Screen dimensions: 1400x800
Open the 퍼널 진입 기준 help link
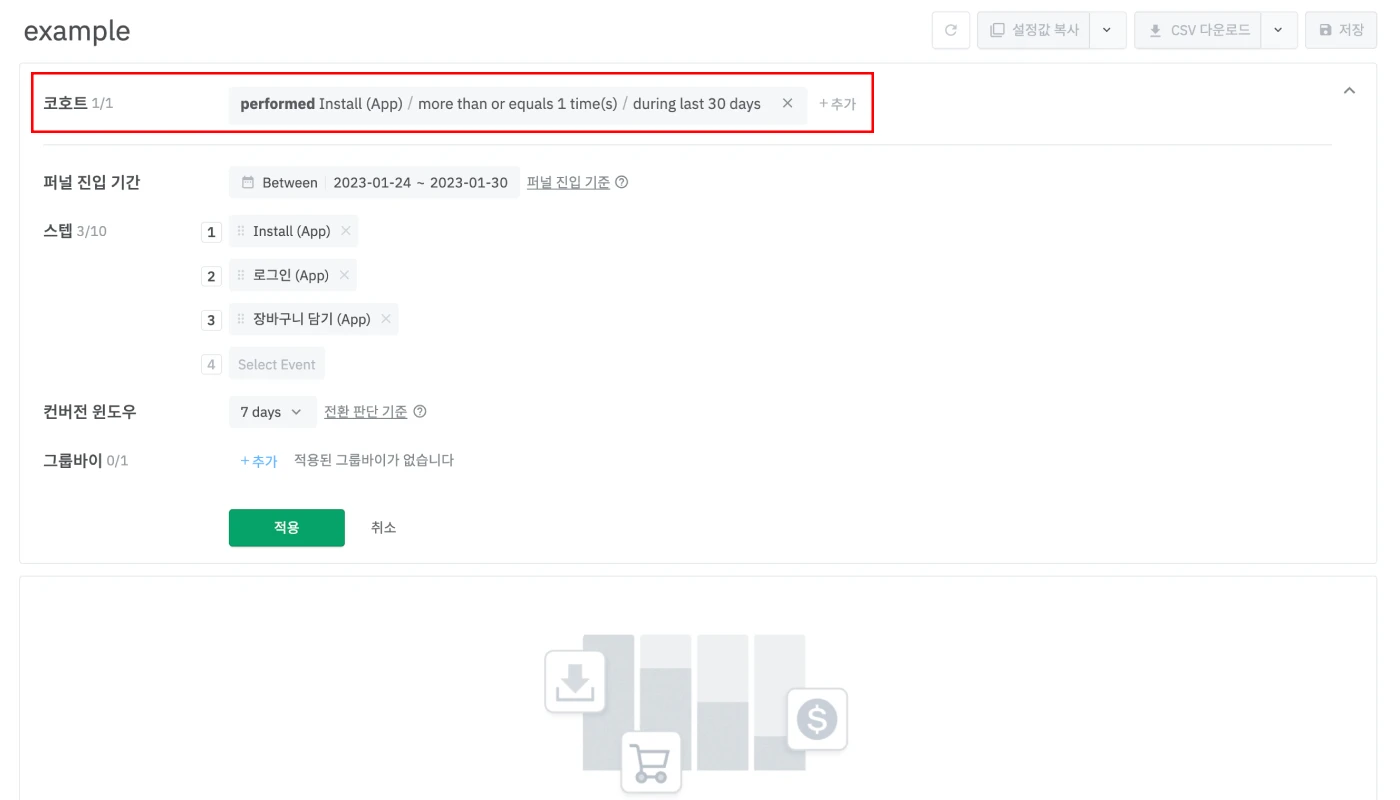click(568, 183)
